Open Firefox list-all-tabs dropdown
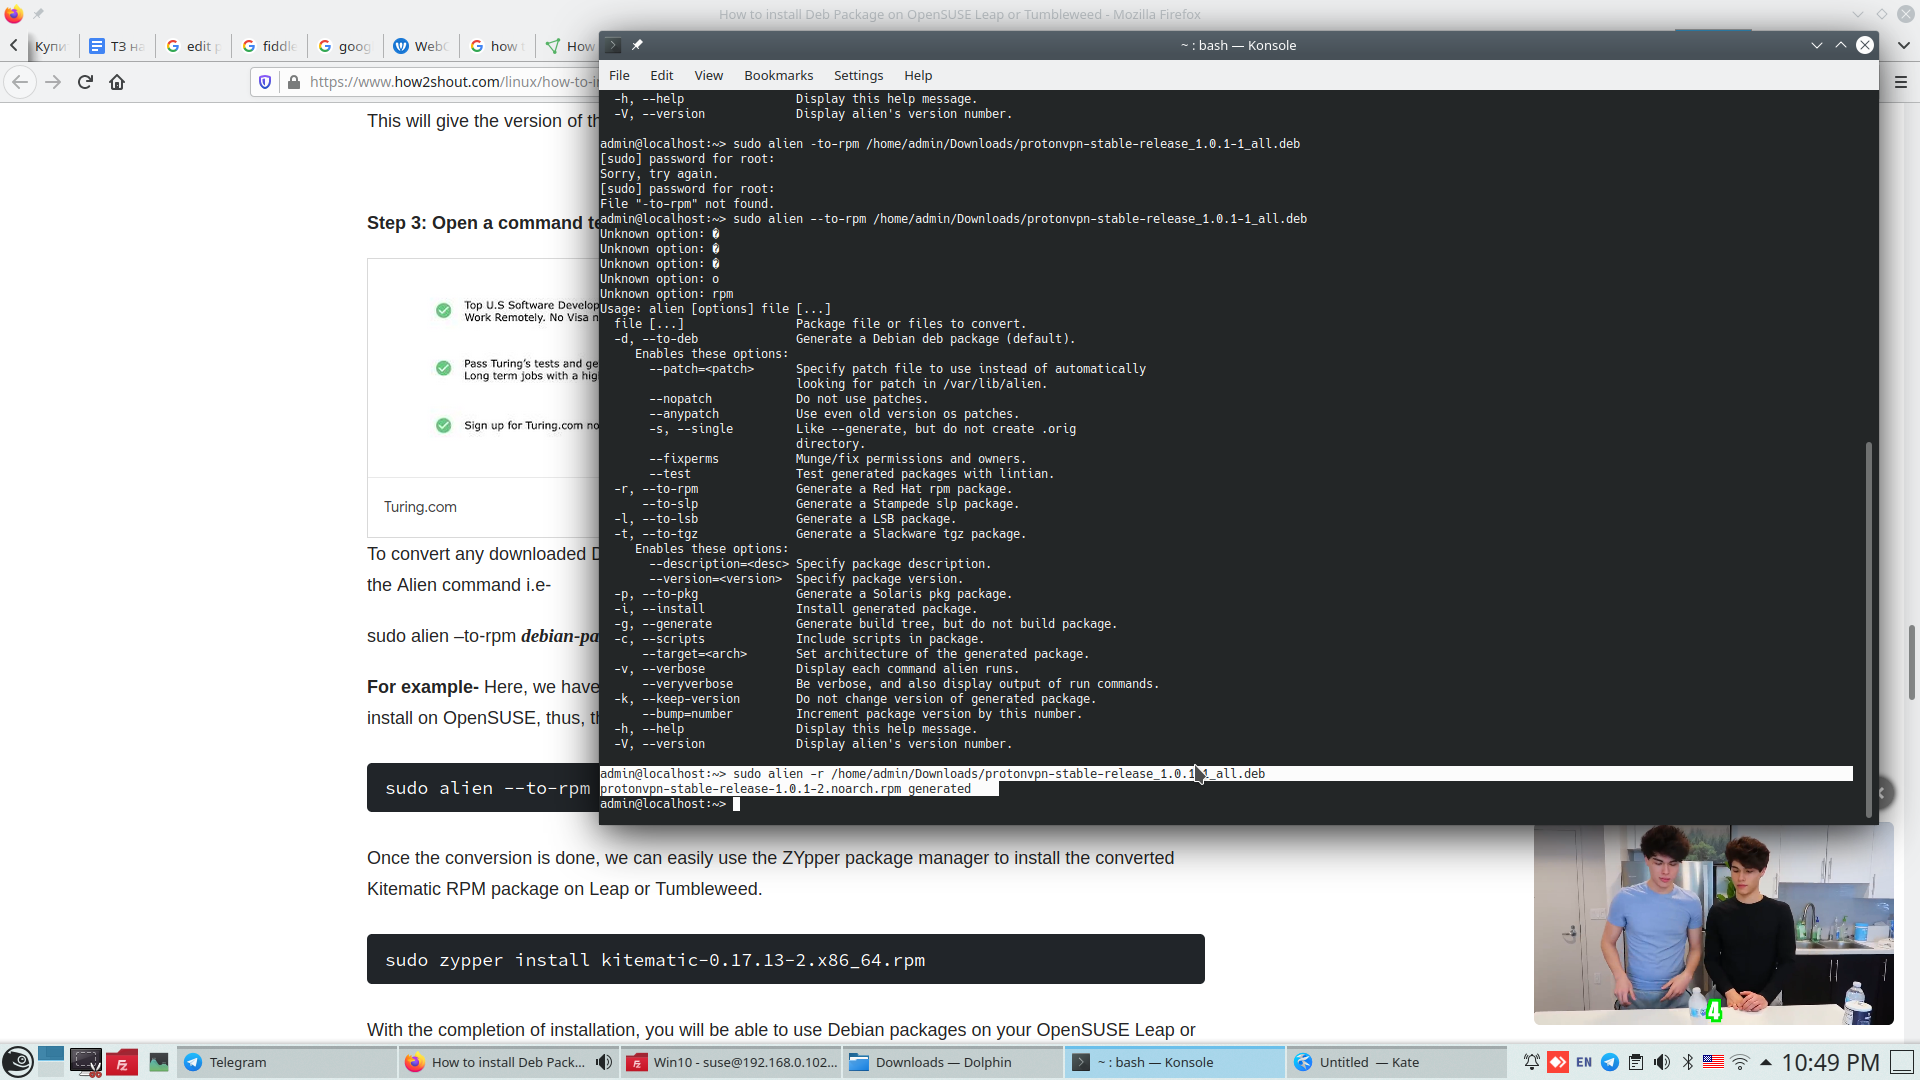The height and width of the screenshot is (1080, 1920). click(x=1903, y=45)
